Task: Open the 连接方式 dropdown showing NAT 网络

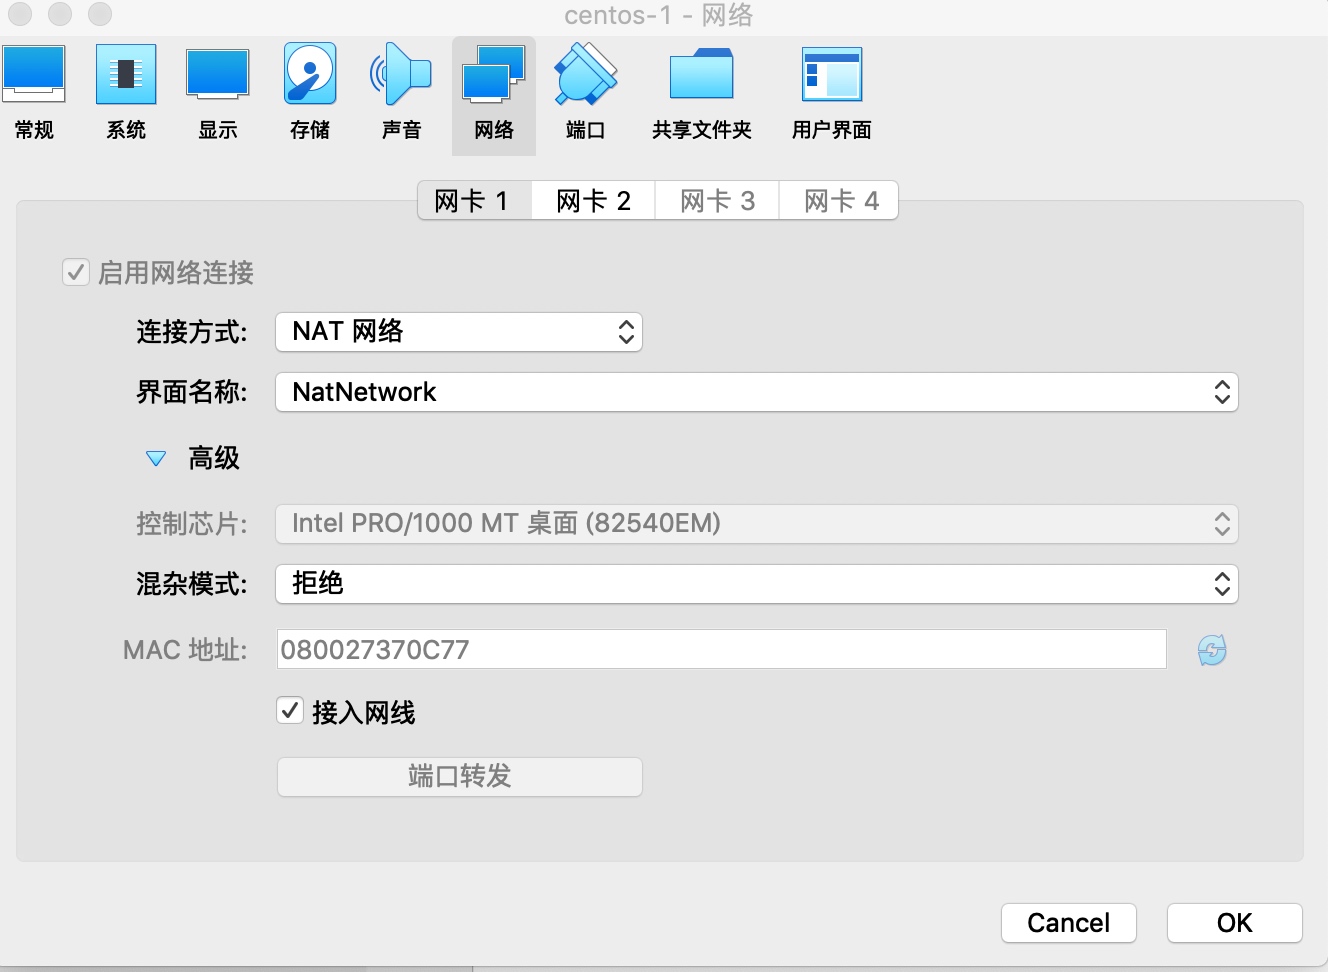Action: point(458,332)
